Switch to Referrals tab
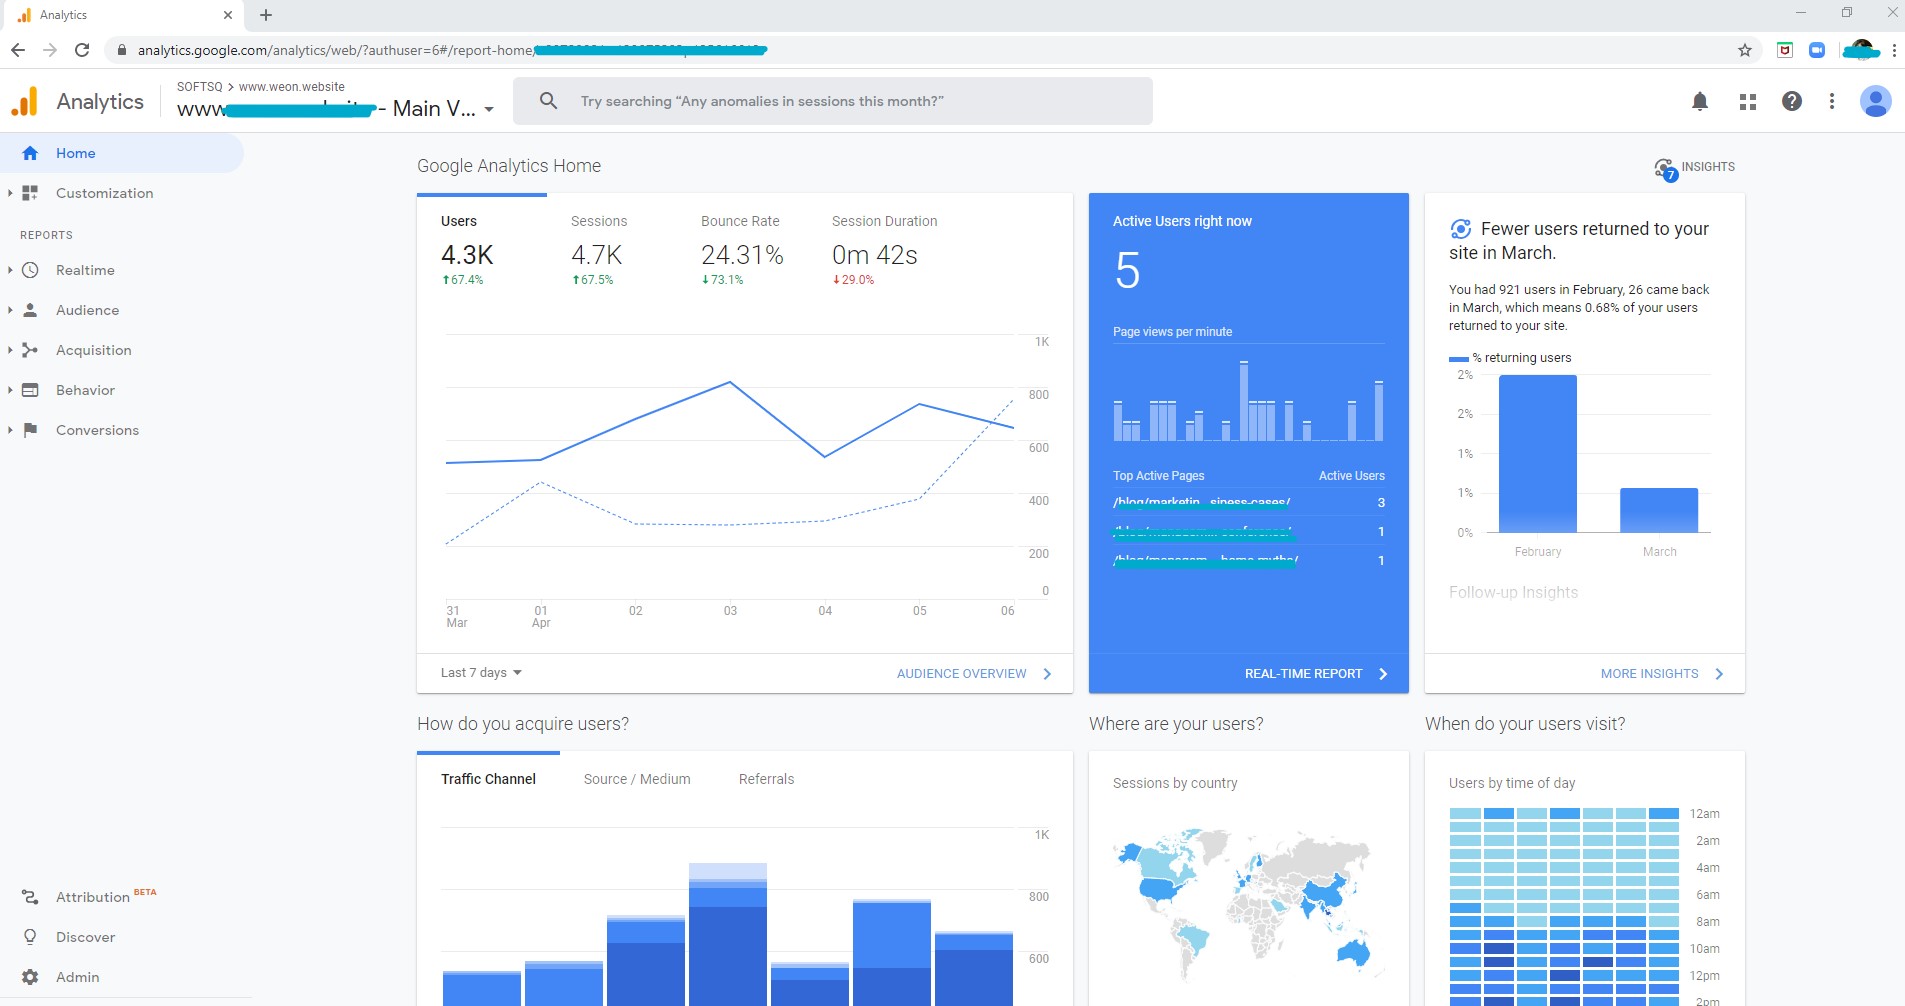1905x1006 pixels. [x=766, y=779]
